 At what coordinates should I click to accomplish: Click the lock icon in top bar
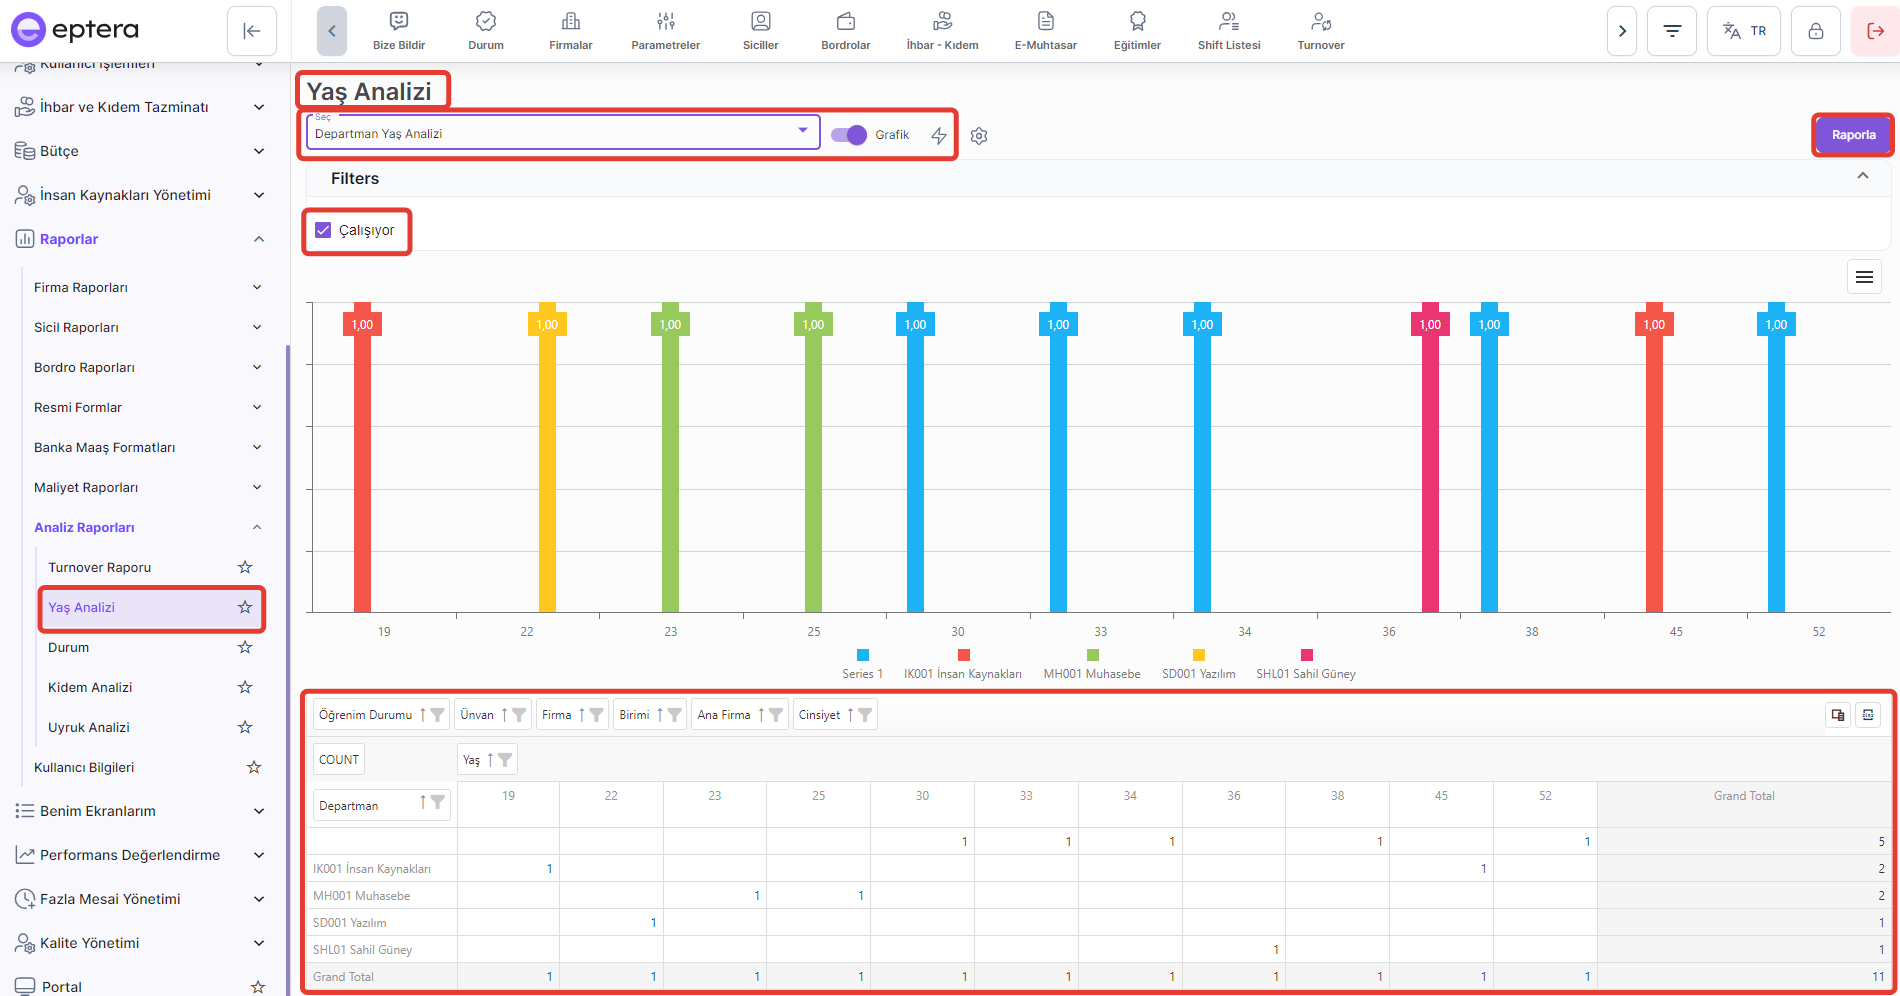click(x=1815, y=31)
